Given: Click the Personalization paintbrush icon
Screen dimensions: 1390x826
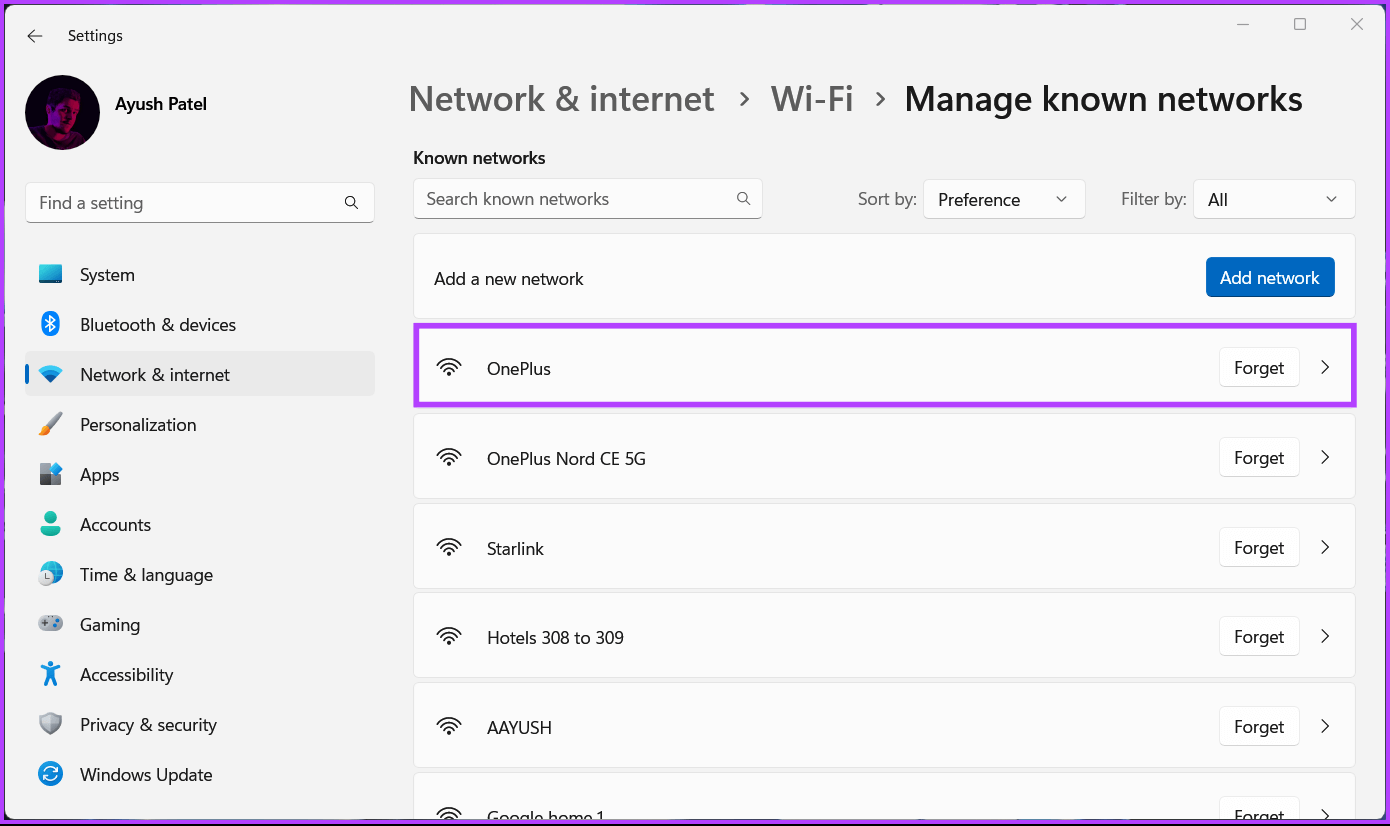Looking at the screenshot, I should [x=50, y=424].
